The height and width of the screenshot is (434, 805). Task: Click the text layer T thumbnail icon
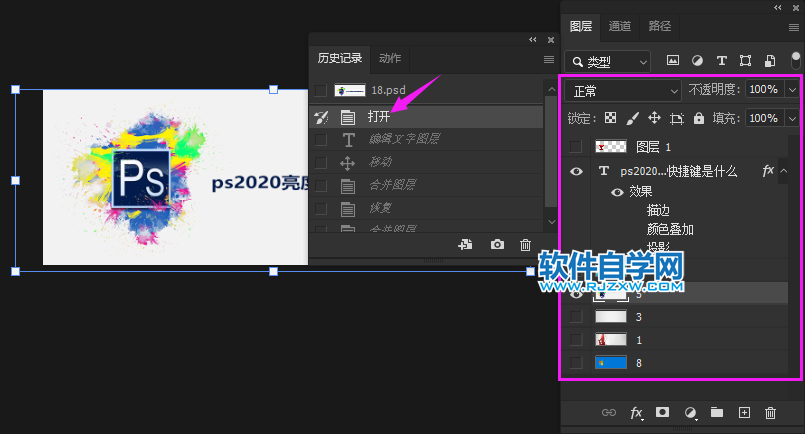point(604,171)
